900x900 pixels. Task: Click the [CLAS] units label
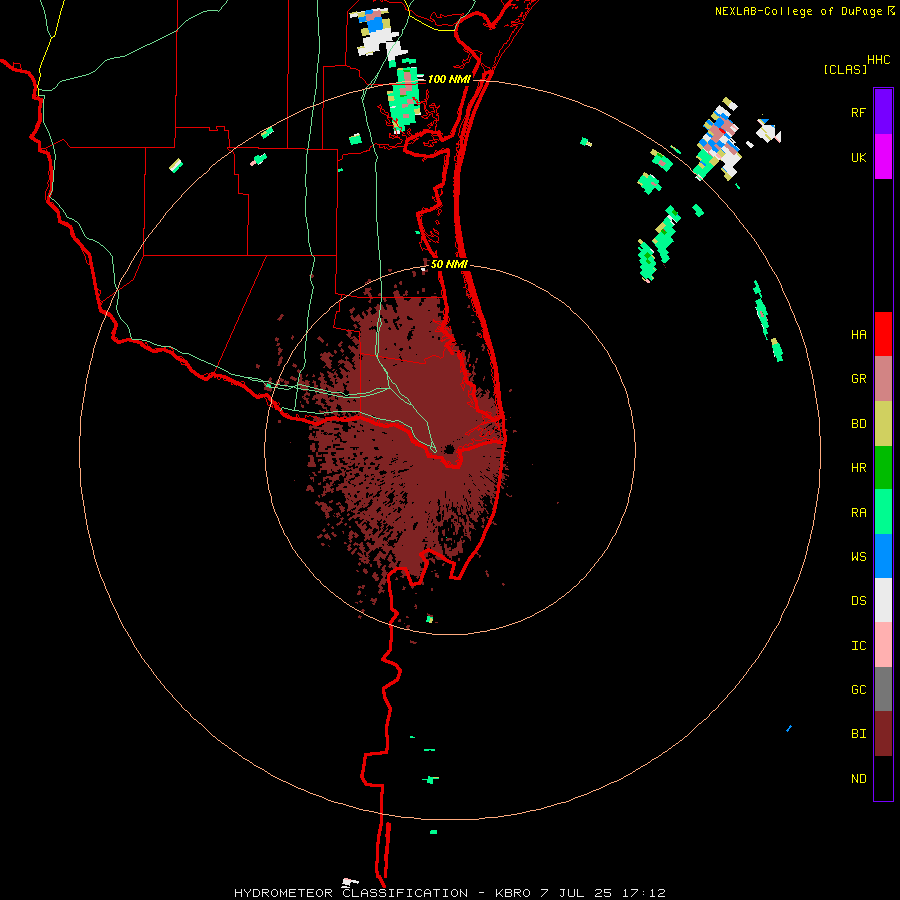click(845, 69)
